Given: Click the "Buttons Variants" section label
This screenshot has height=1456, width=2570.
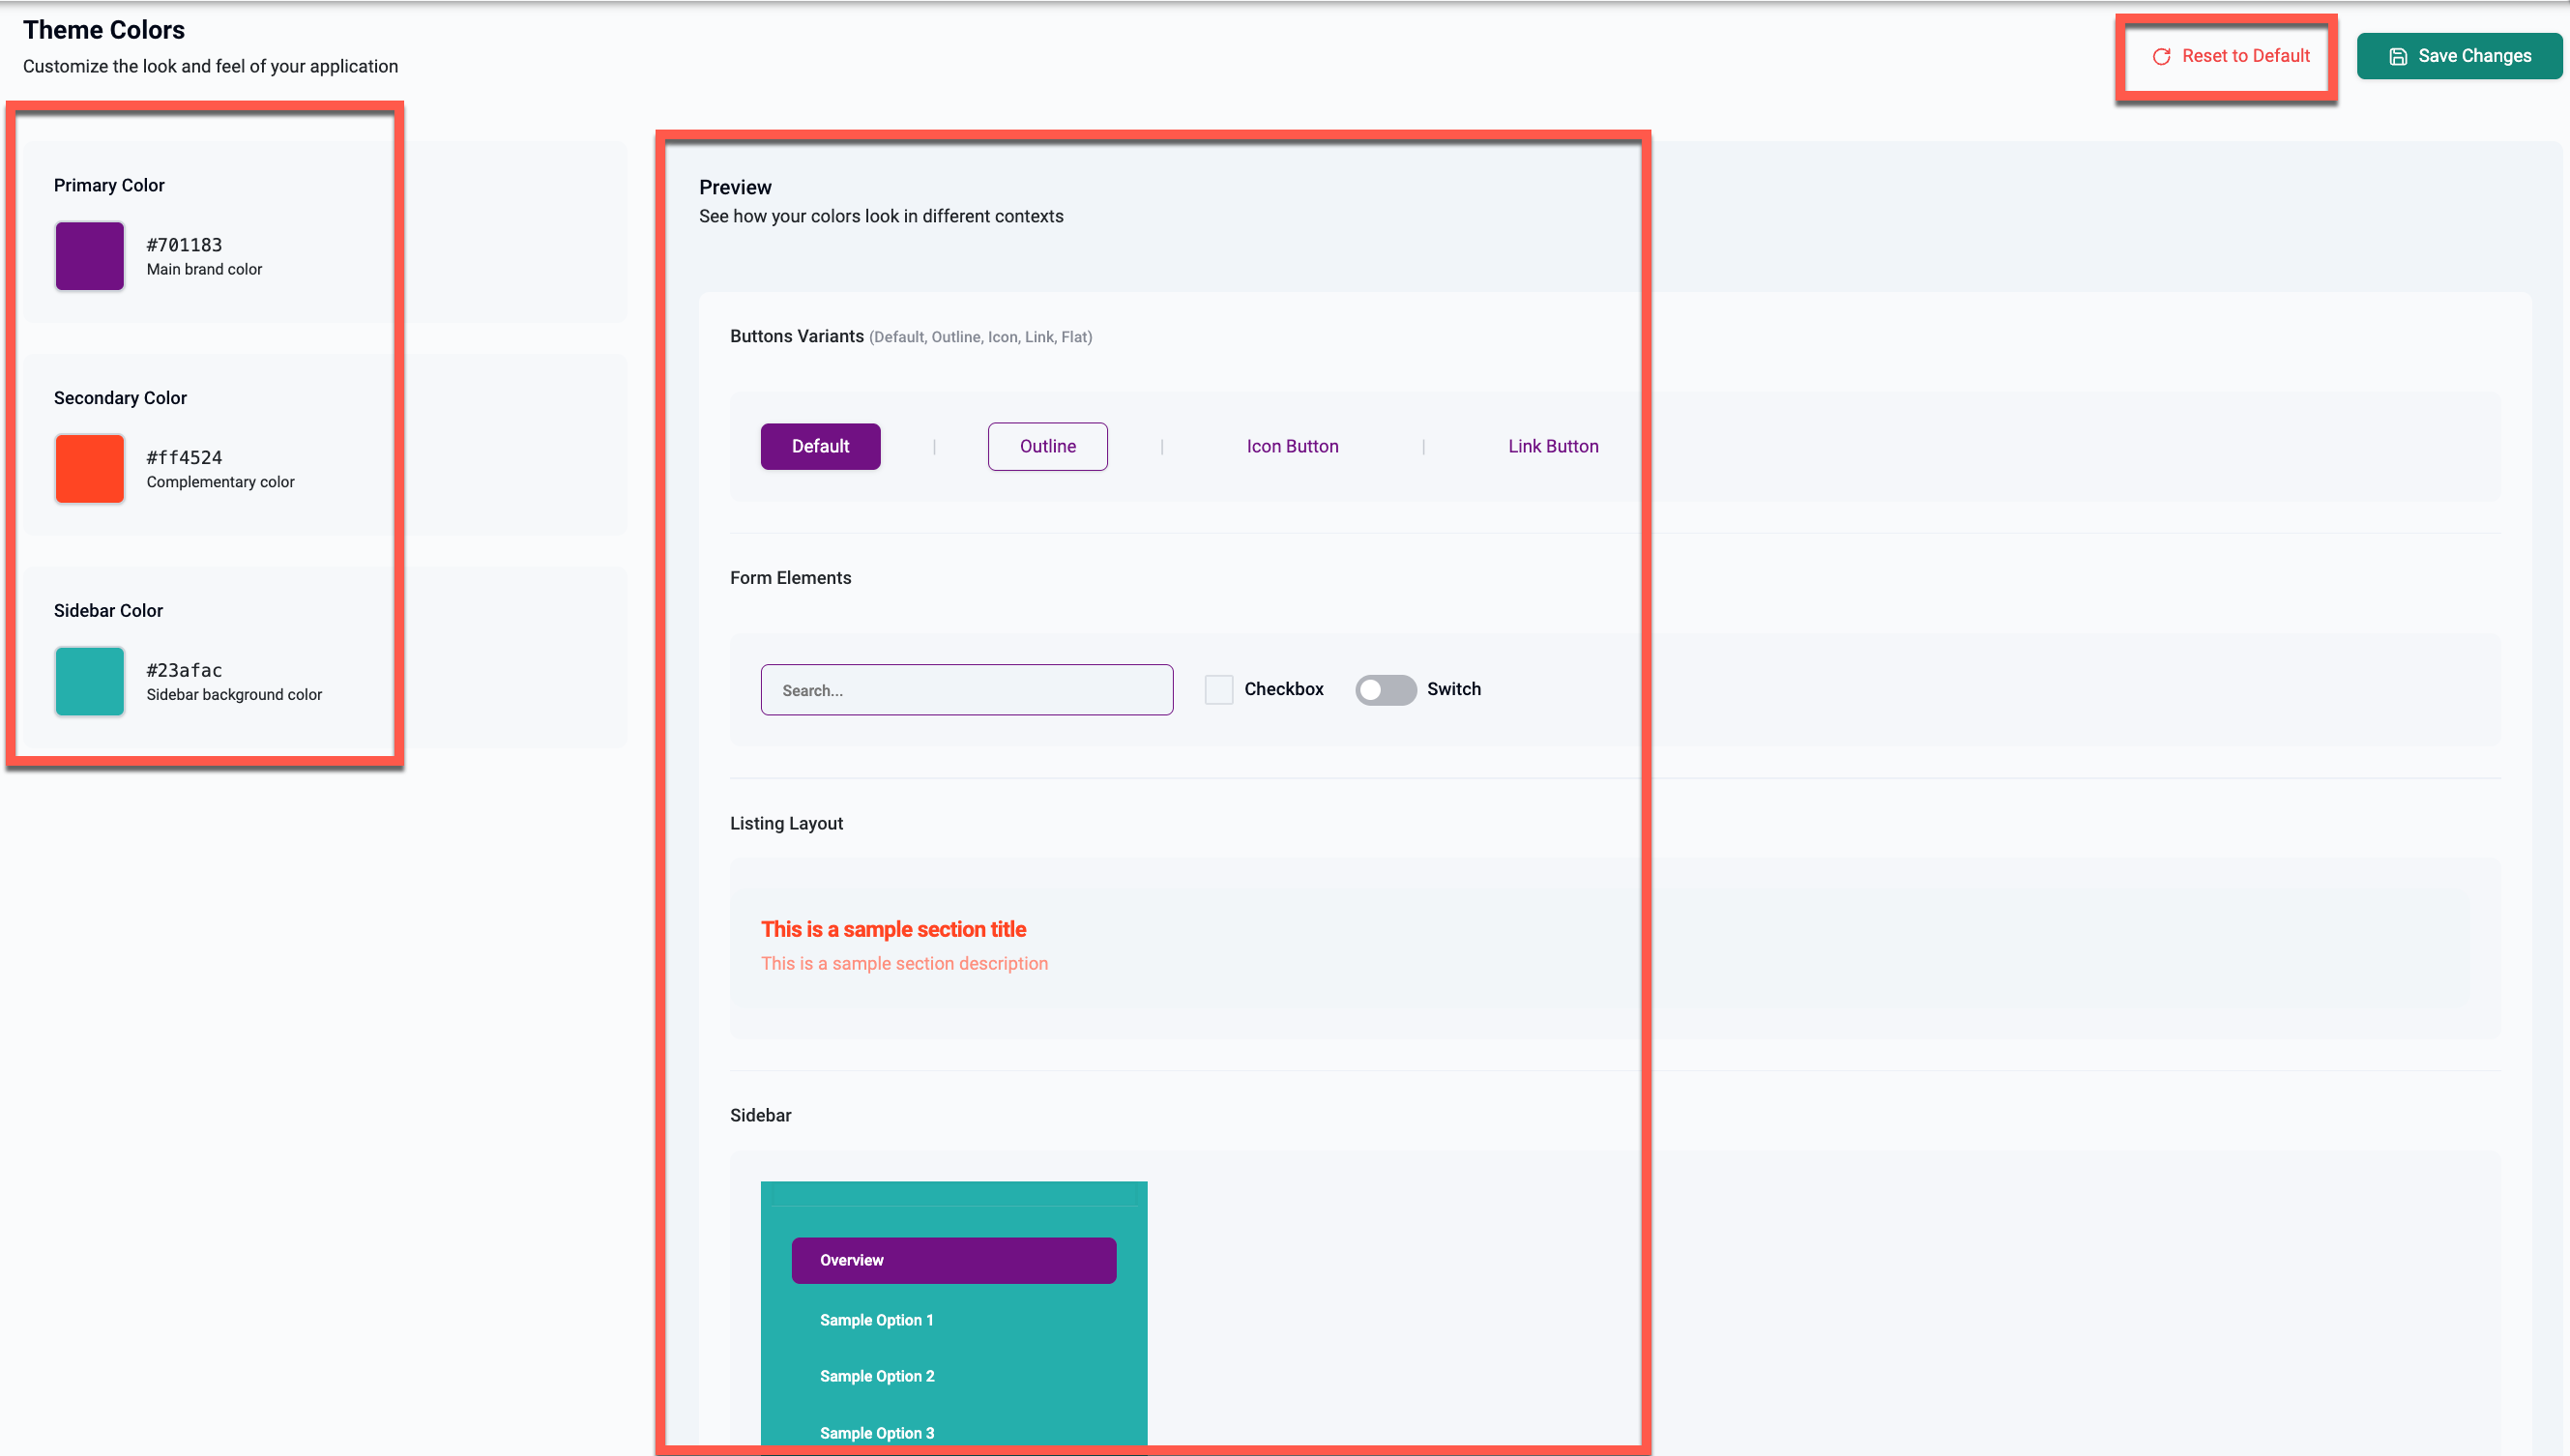Looking at the screenshot, I should 796,336.
